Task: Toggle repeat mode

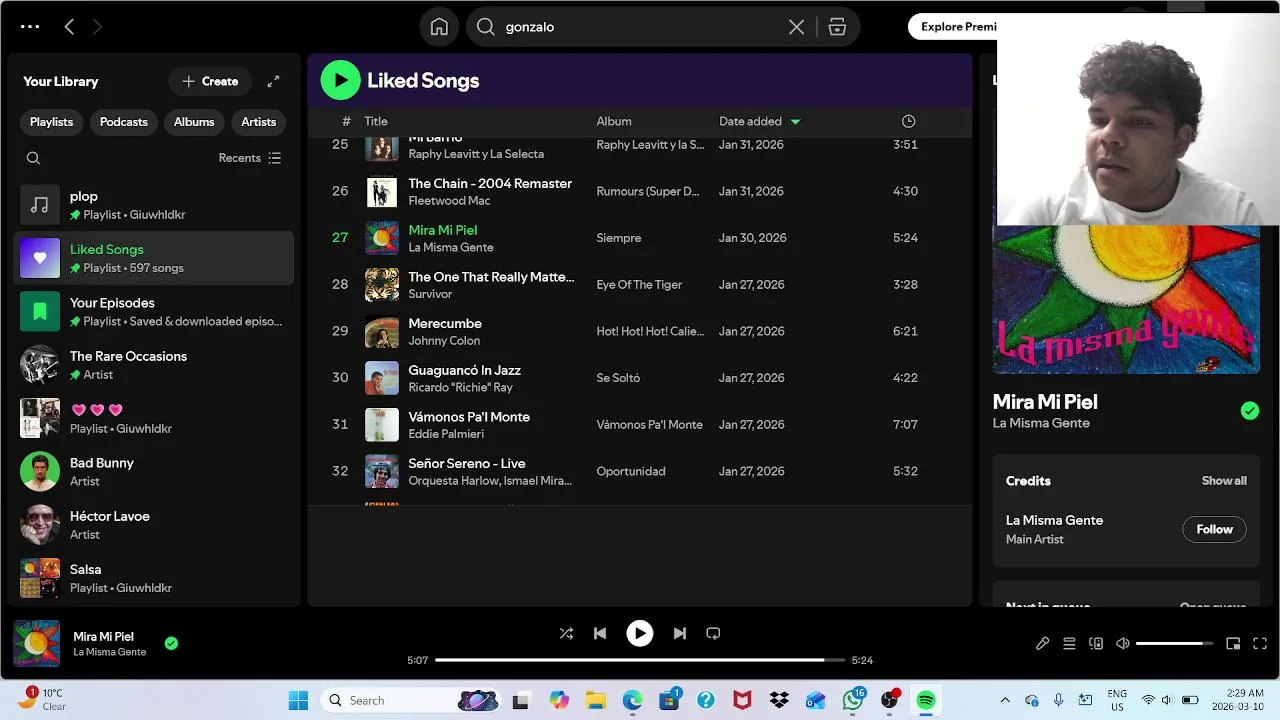Action: [x=713, y=633]
